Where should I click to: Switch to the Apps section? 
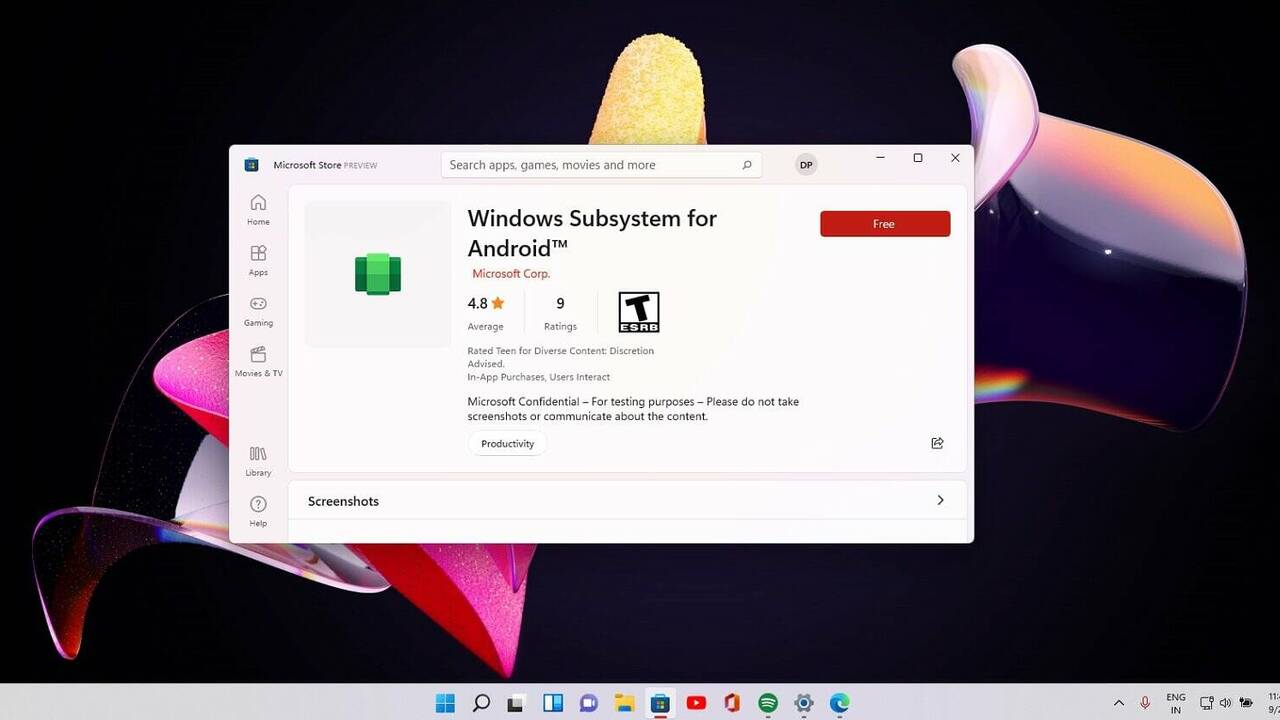(258, 259)
